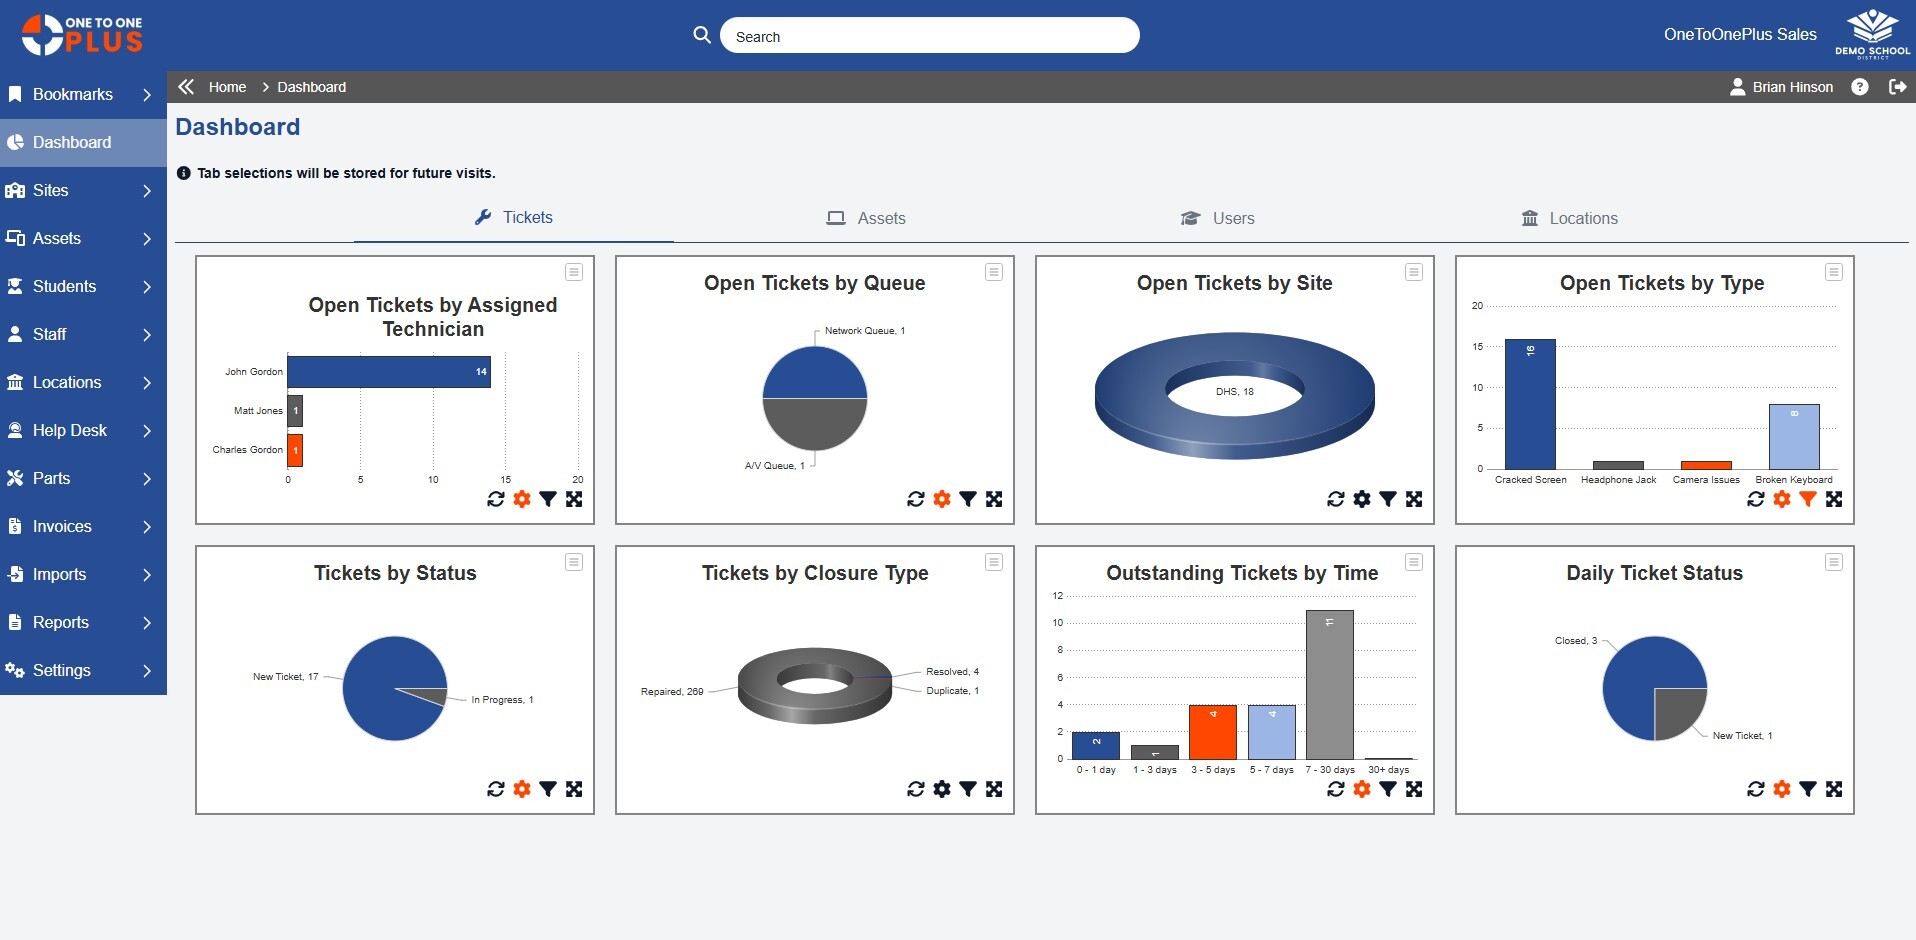The image size is (1916, 940).
Task: Select Settings in the sidebar
Action: point(62,670)
